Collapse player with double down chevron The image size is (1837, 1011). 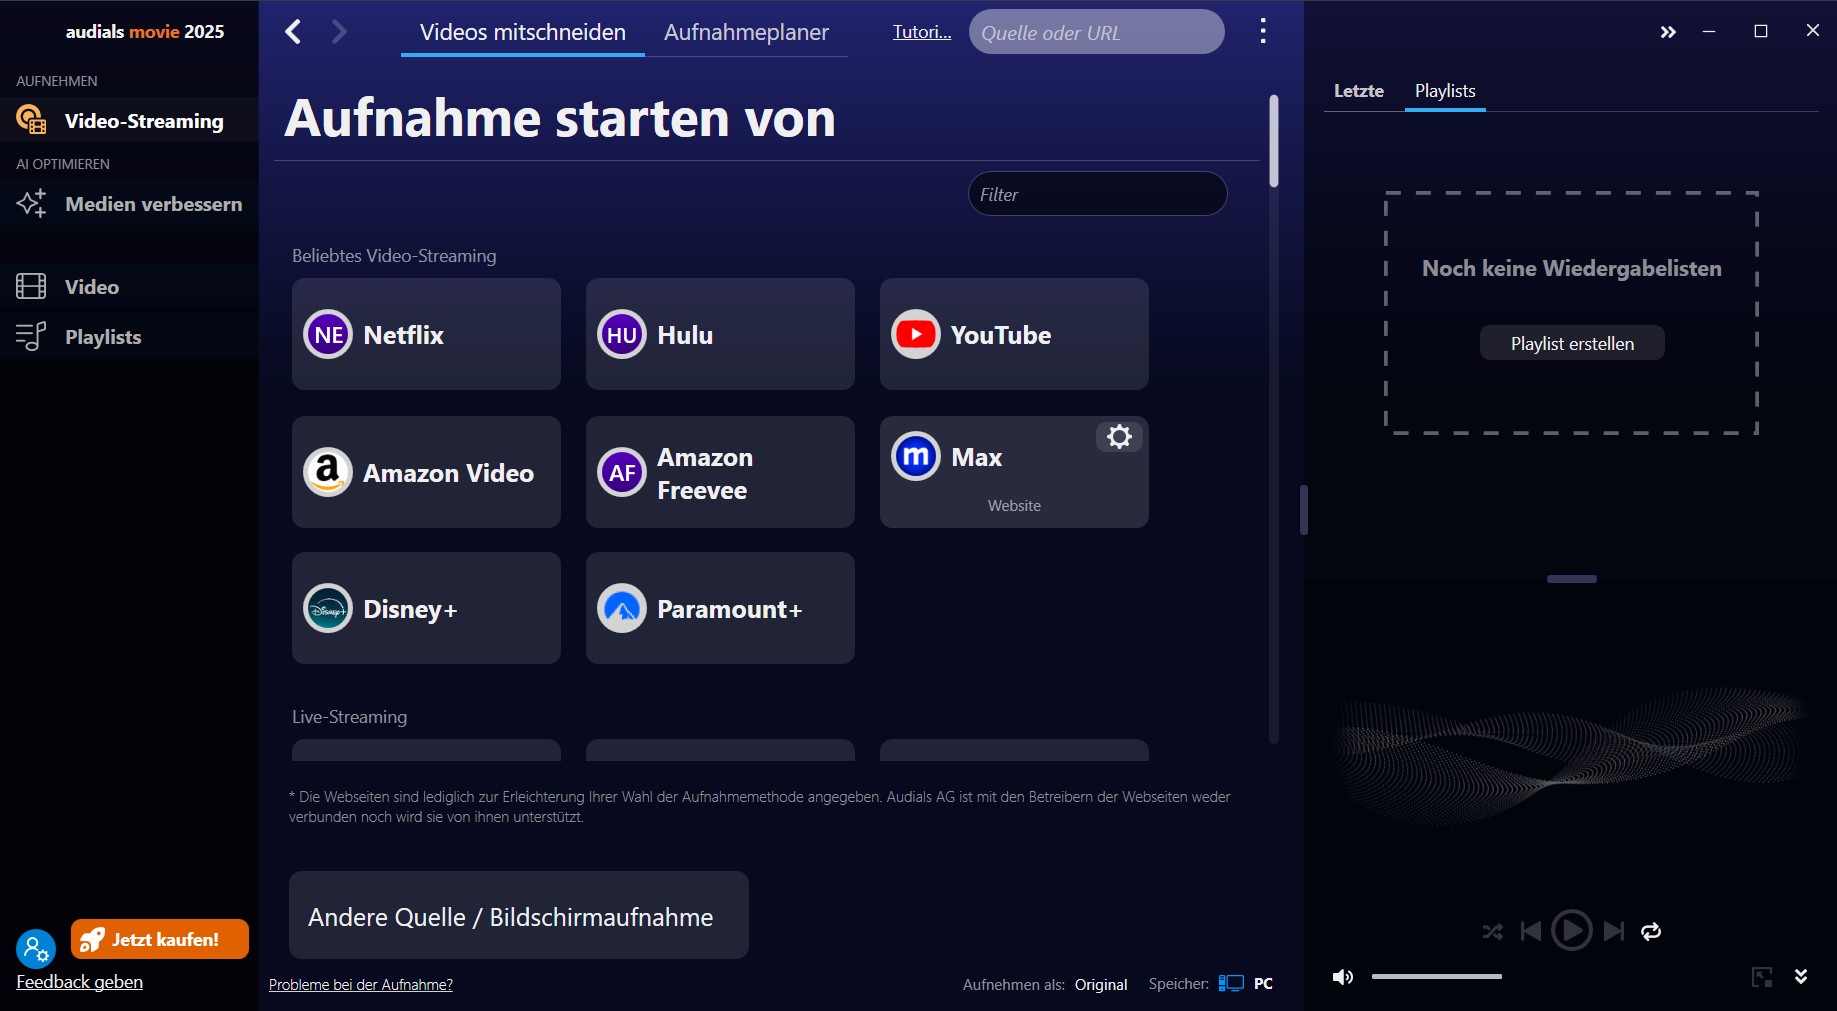[x=1801, y=977]
